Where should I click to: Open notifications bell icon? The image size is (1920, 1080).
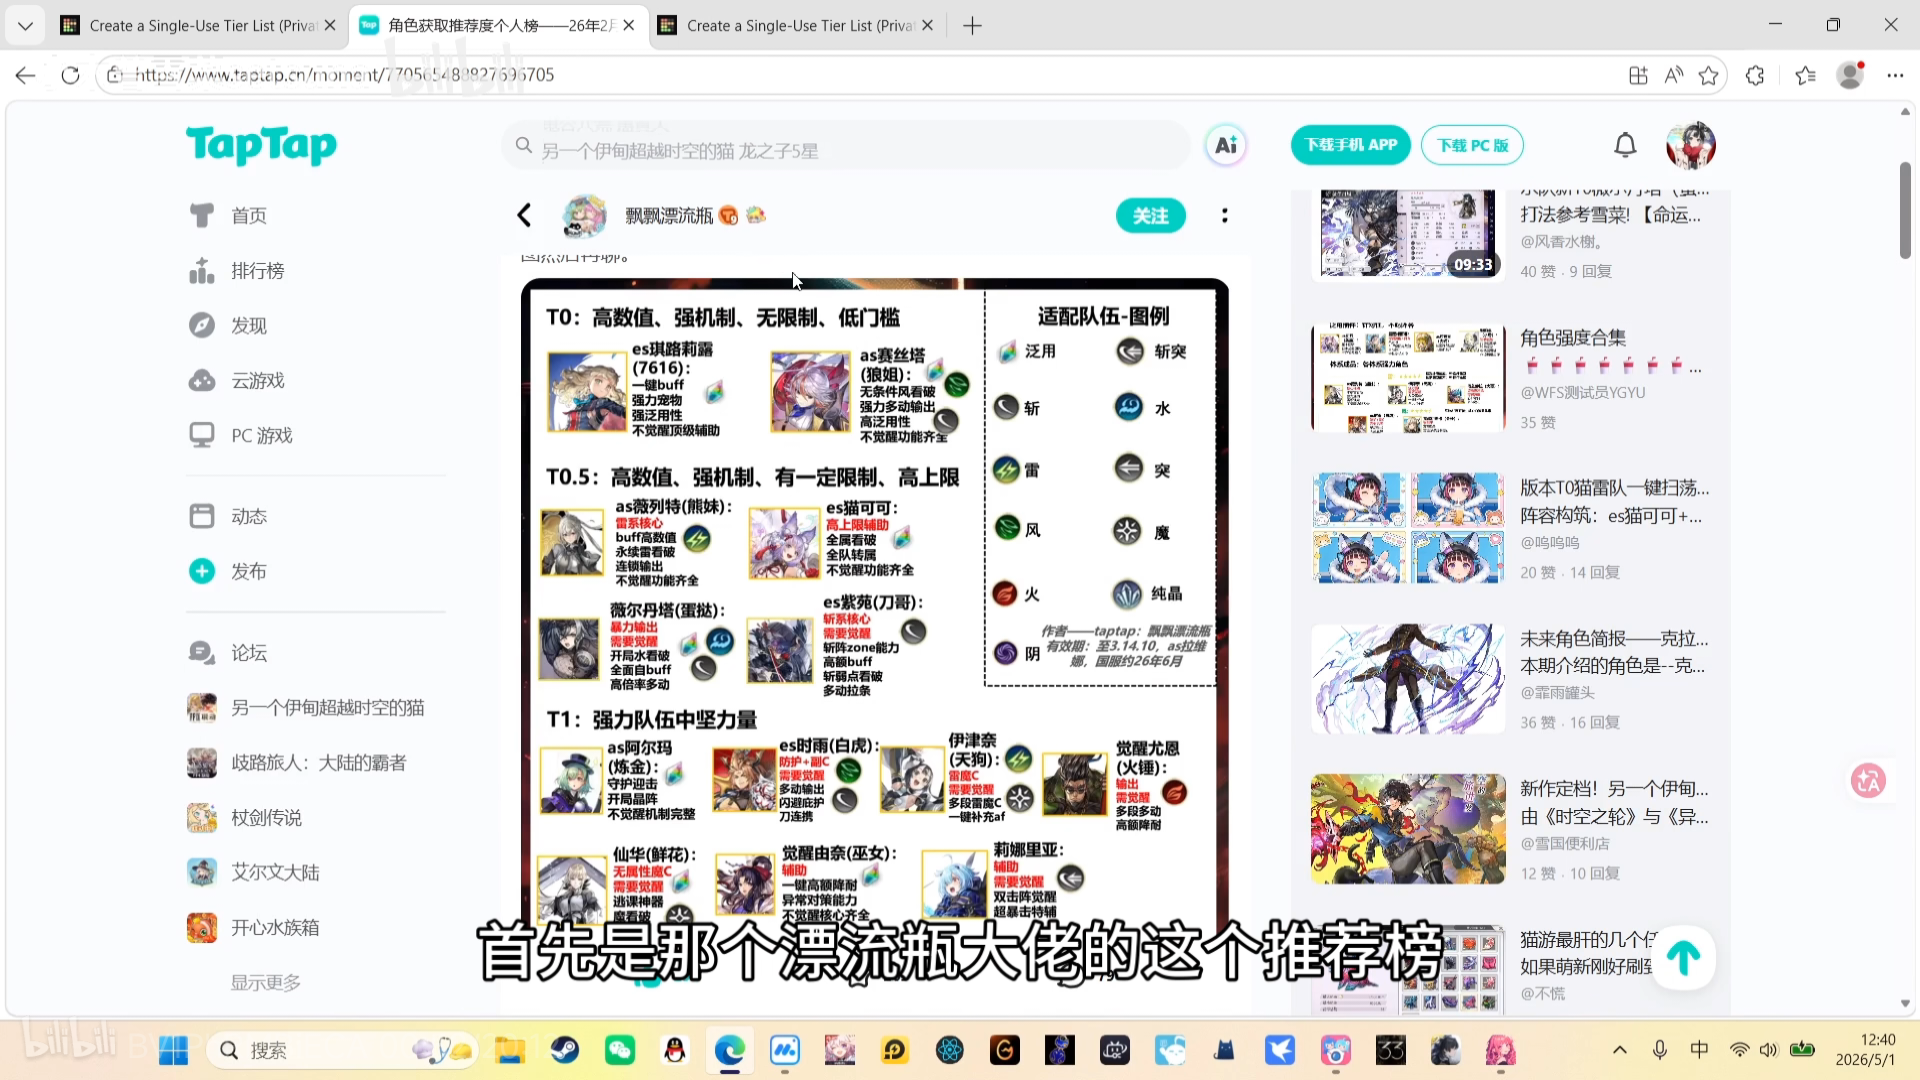point(1625,146)
